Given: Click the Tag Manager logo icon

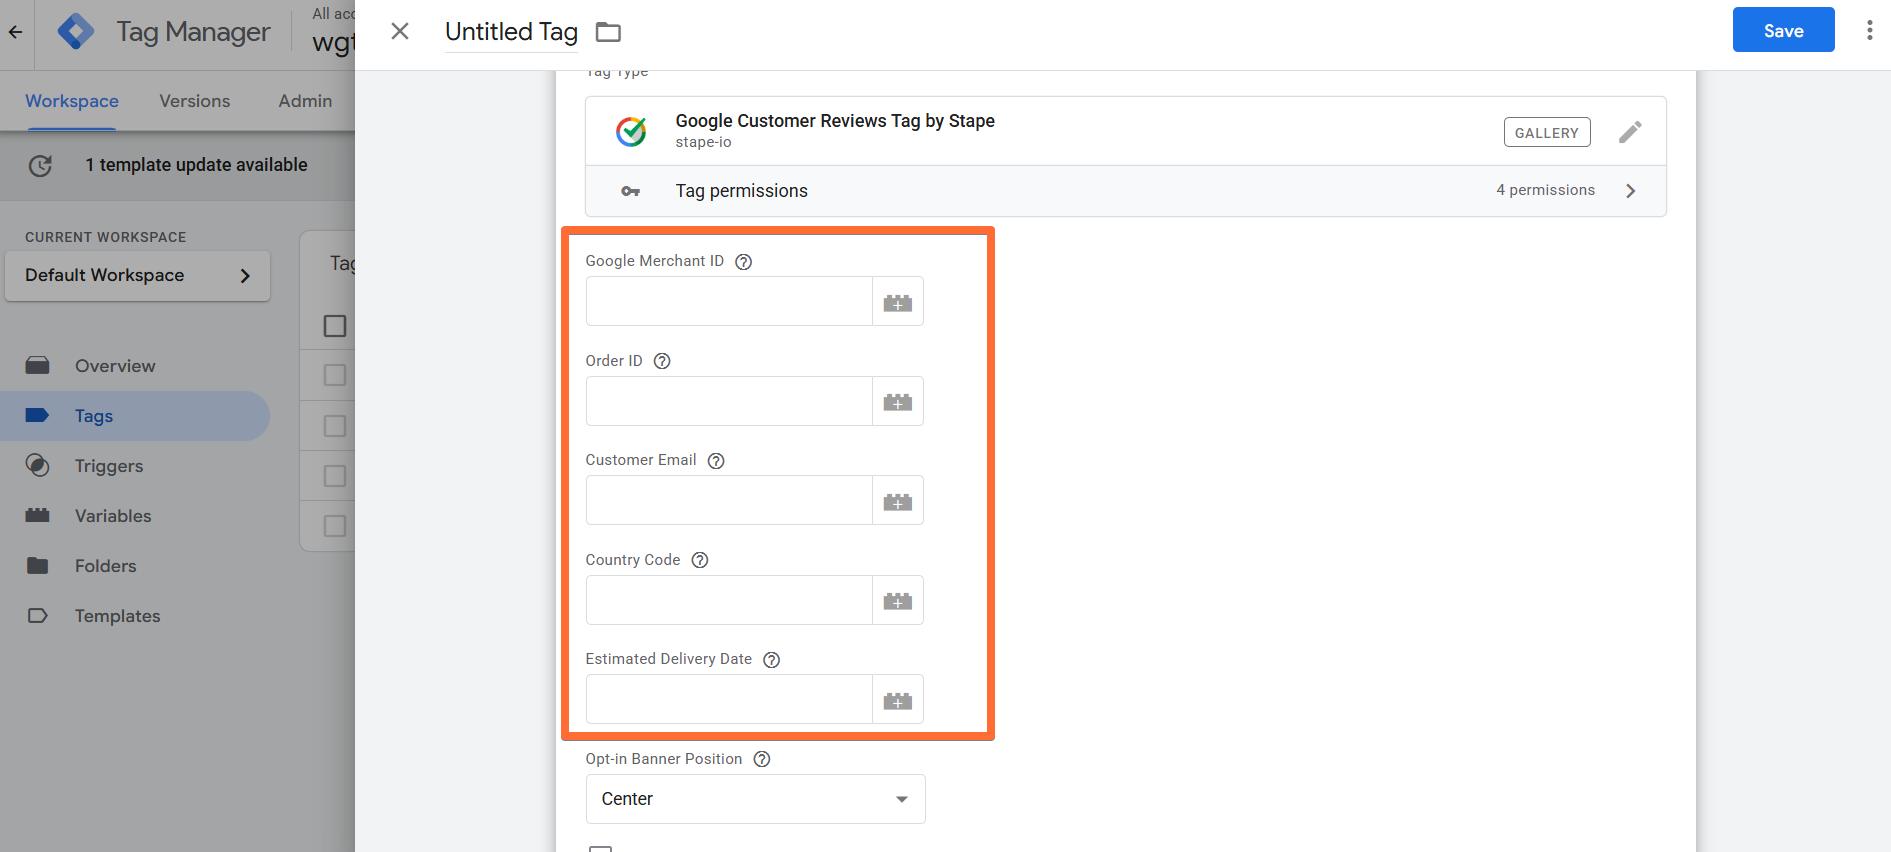Looking at the screenshot, I should click(76, 32).
